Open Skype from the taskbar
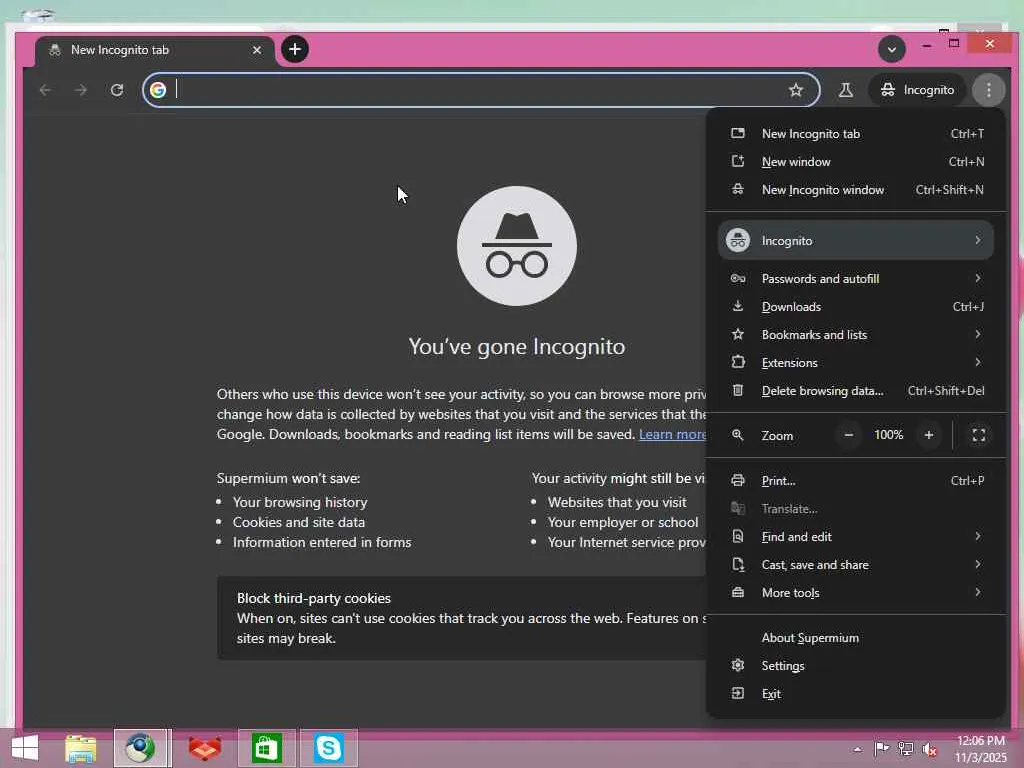Screen dimensions: 1024x768 point(328,748)
